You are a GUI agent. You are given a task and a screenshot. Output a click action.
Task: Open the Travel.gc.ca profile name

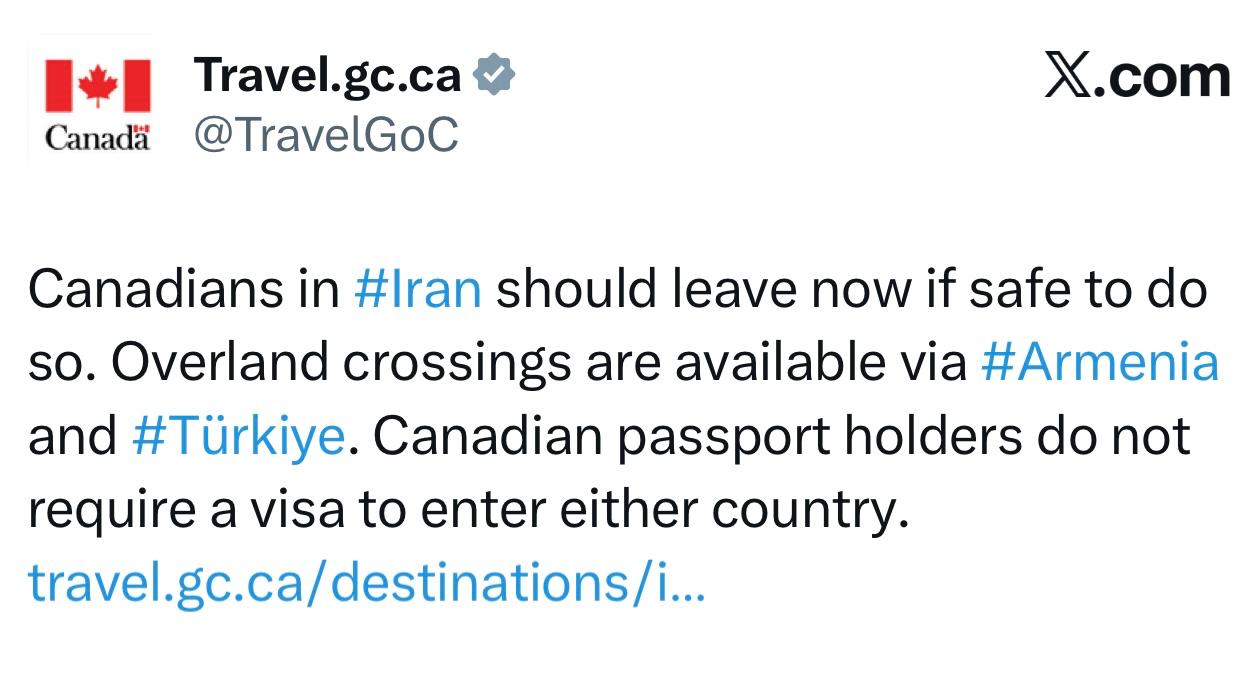[327, 76]
